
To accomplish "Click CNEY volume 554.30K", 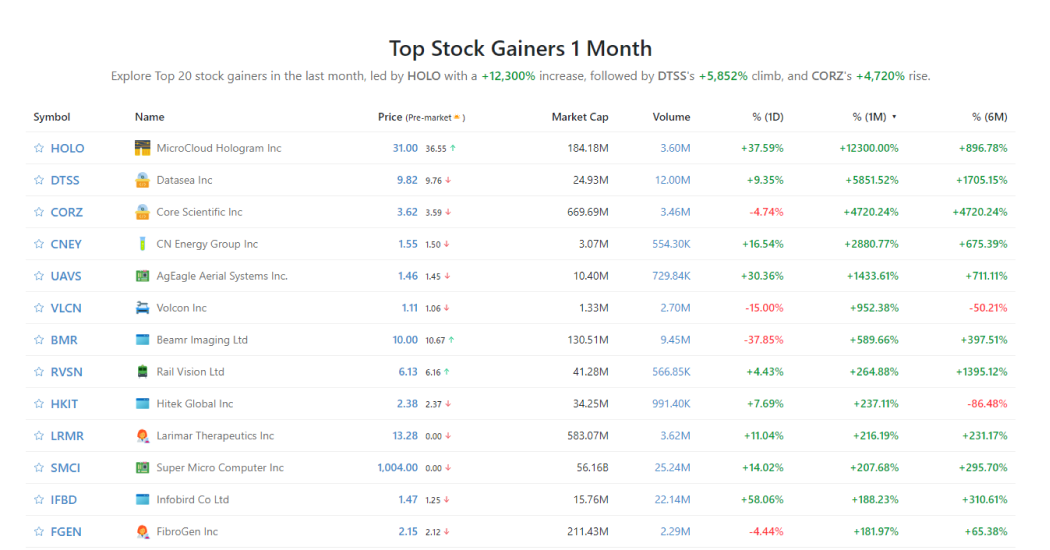I will pyautogui.click(x=671, y=244).
